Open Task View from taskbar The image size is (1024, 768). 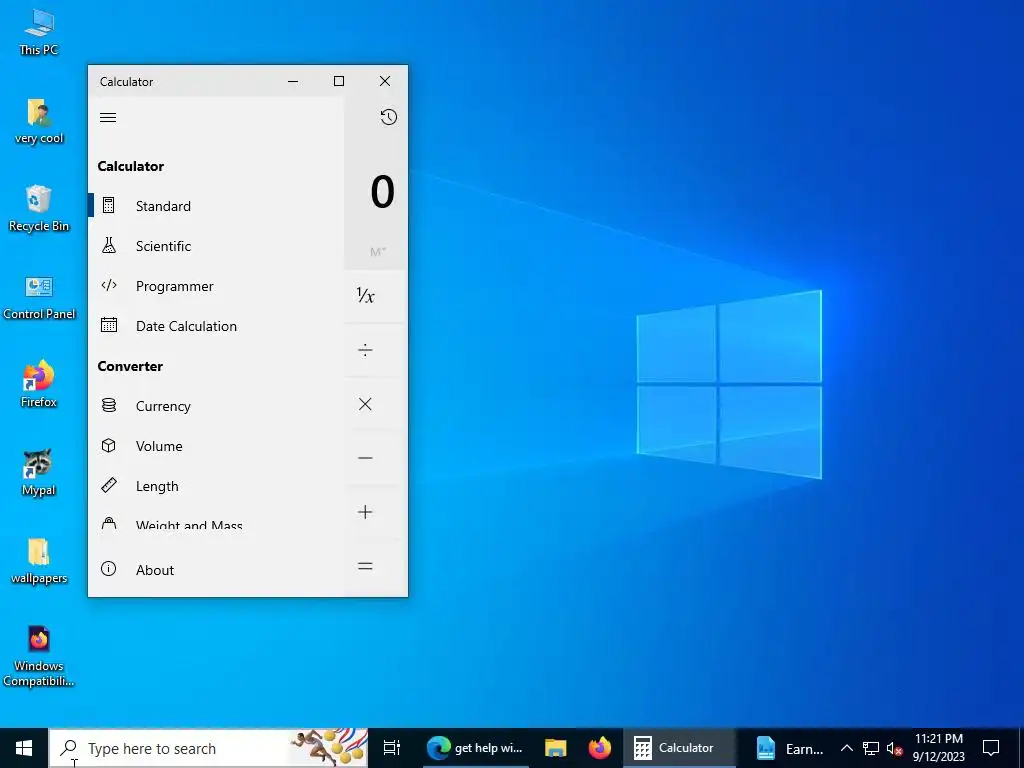pos(392,748)
